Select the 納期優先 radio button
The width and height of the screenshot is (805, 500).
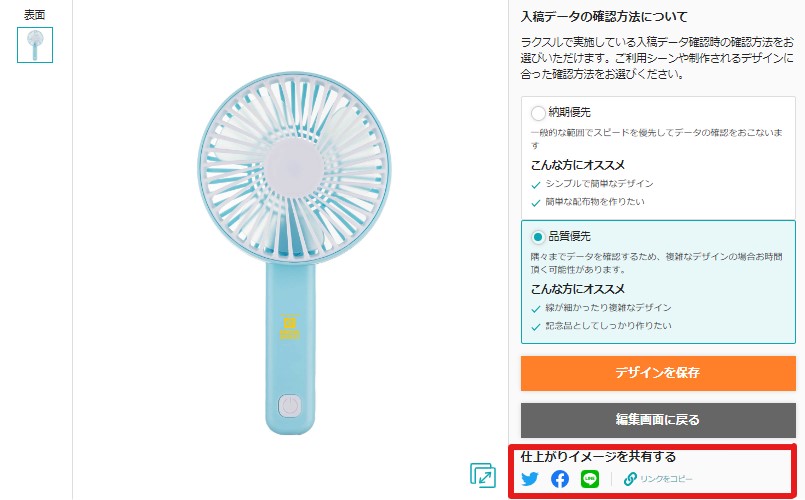click(538, 113)
